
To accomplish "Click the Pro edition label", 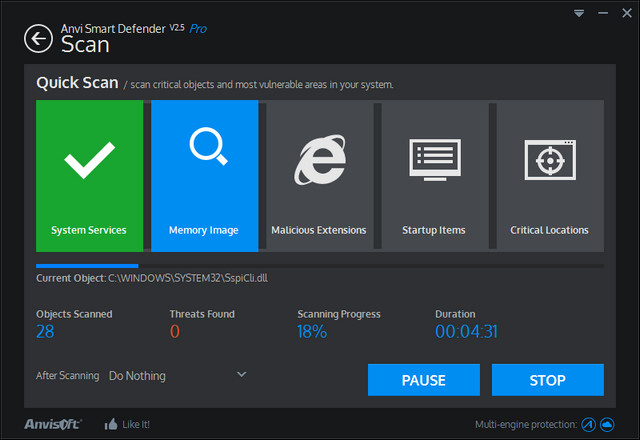I will pyautogui.click(x=198, y=29).
